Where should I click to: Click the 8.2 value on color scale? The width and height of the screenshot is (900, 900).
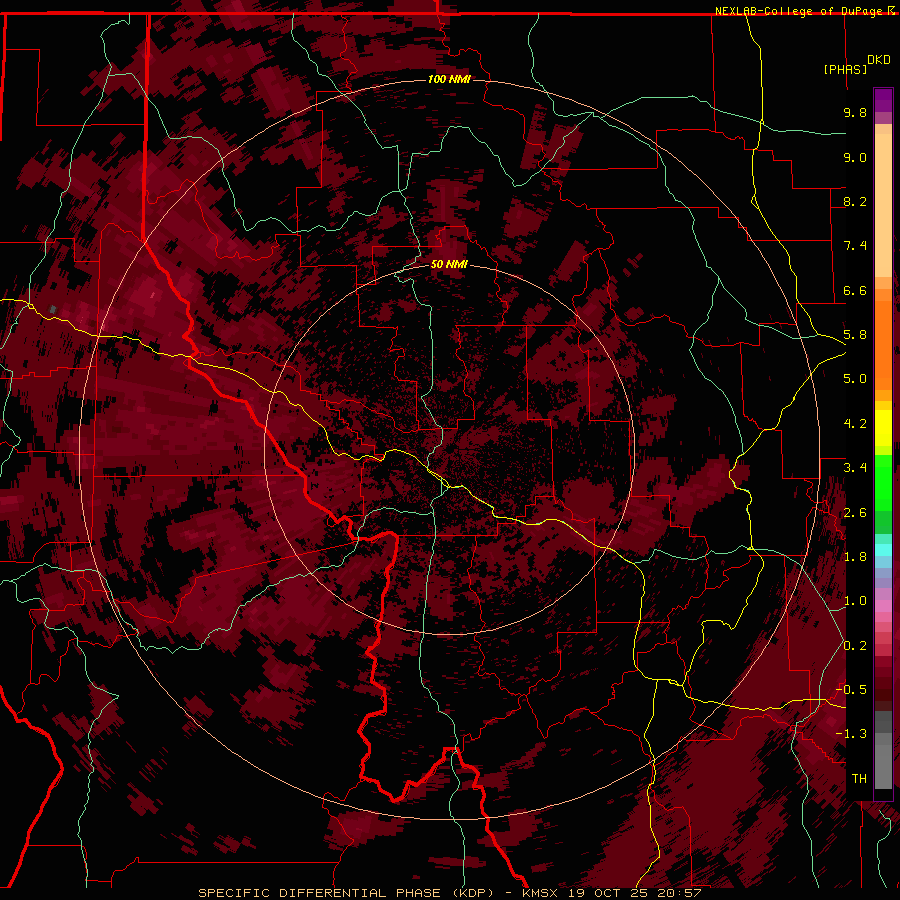(x=855, y=201)
